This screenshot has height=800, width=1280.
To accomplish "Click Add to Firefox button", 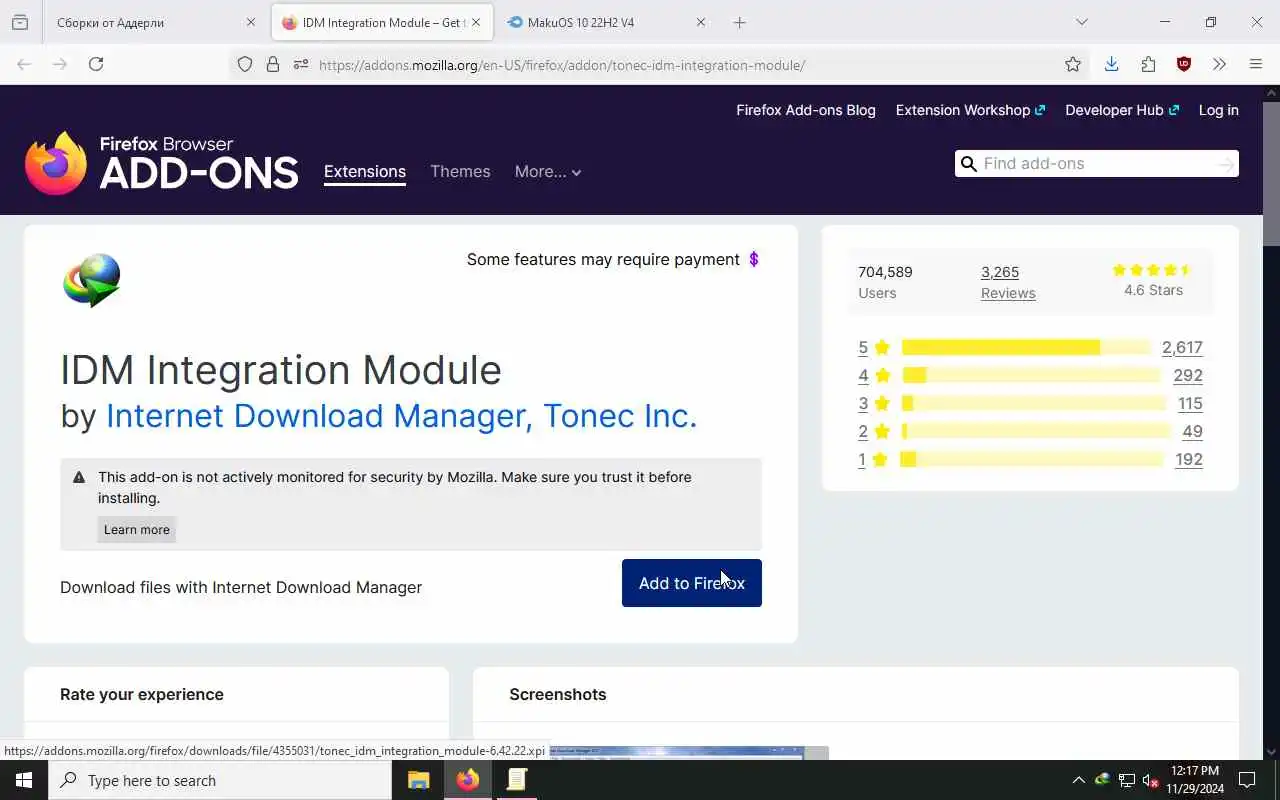I will 692,583.
